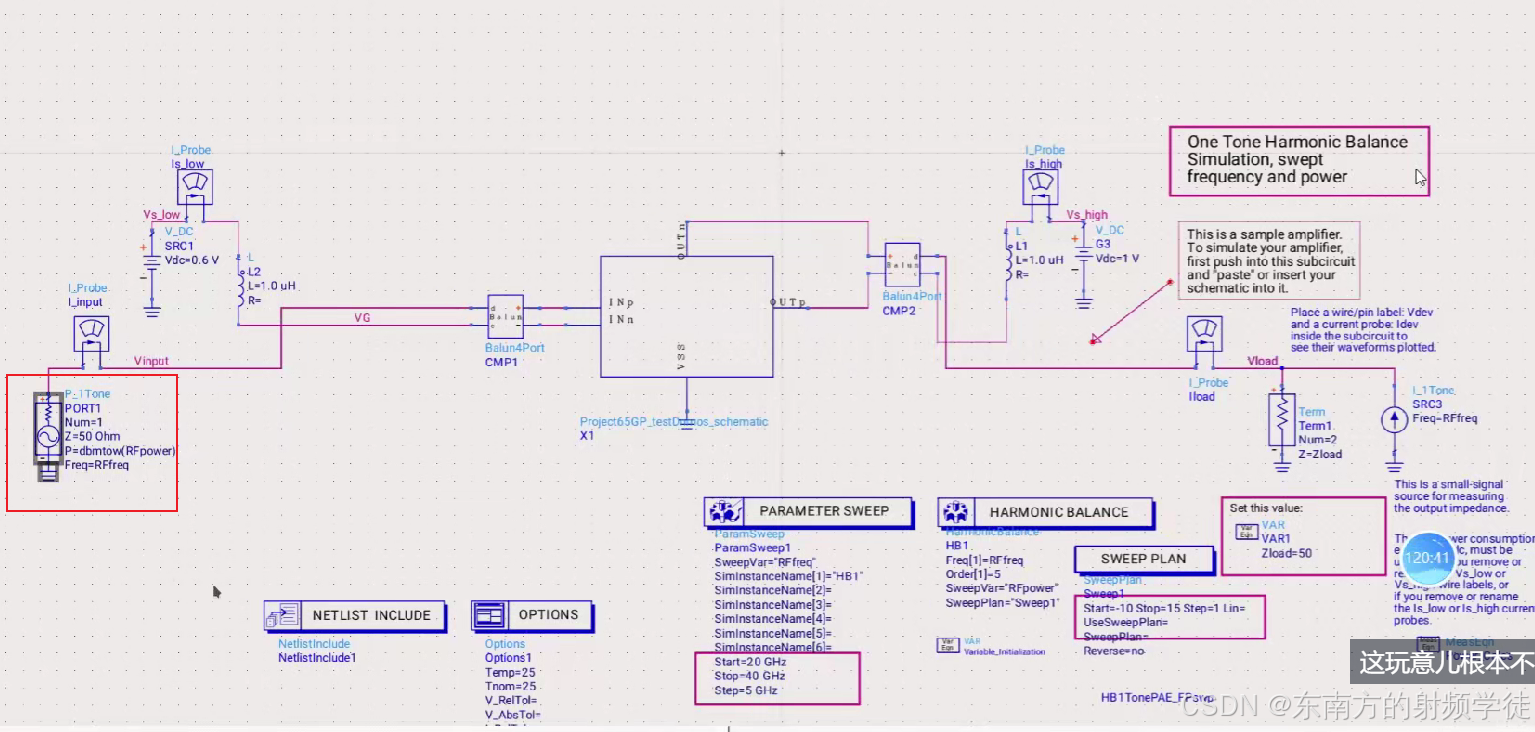Click the Tnom=25 option parameter

click(510, 686)
